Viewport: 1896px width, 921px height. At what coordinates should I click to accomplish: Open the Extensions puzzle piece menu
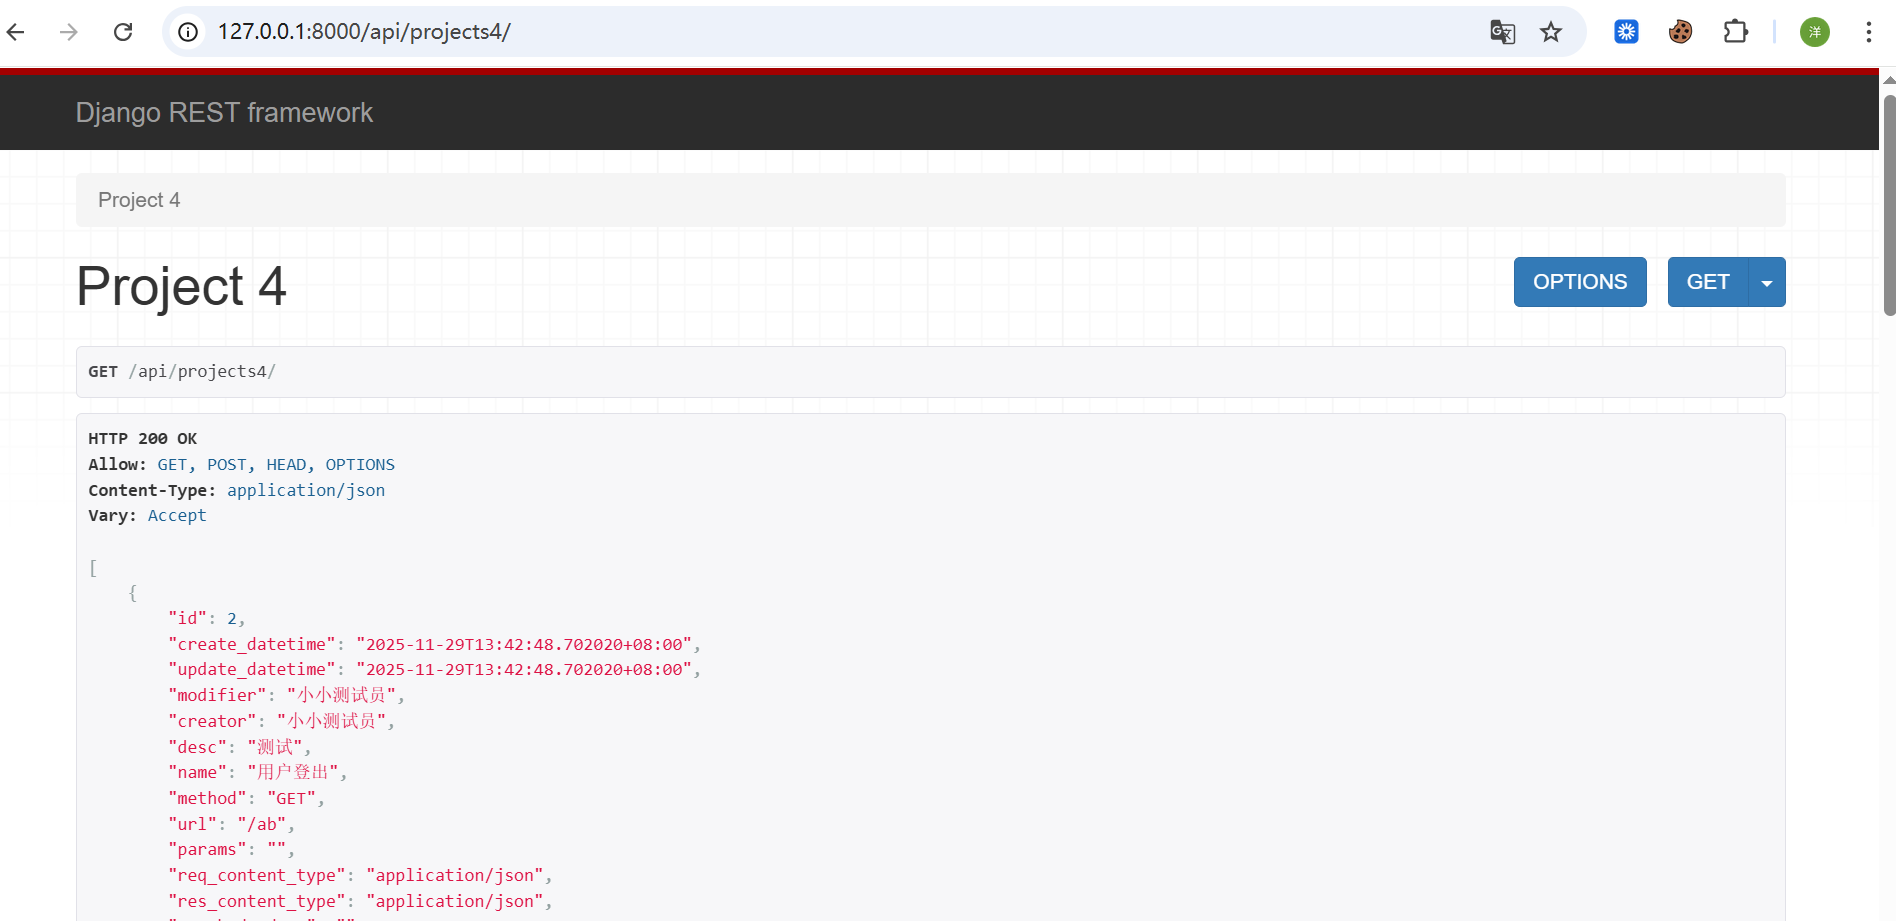click(x=1736, y=32)
